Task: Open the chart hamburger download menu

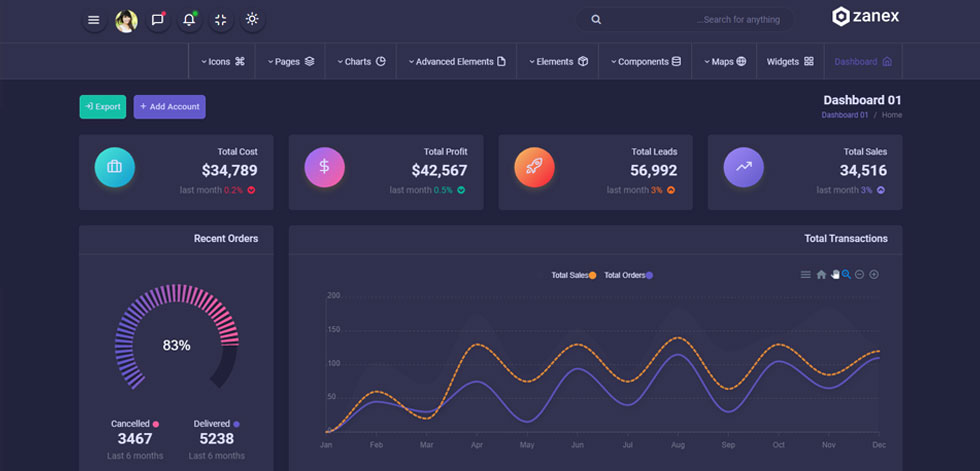Action: tap(806, 274)
